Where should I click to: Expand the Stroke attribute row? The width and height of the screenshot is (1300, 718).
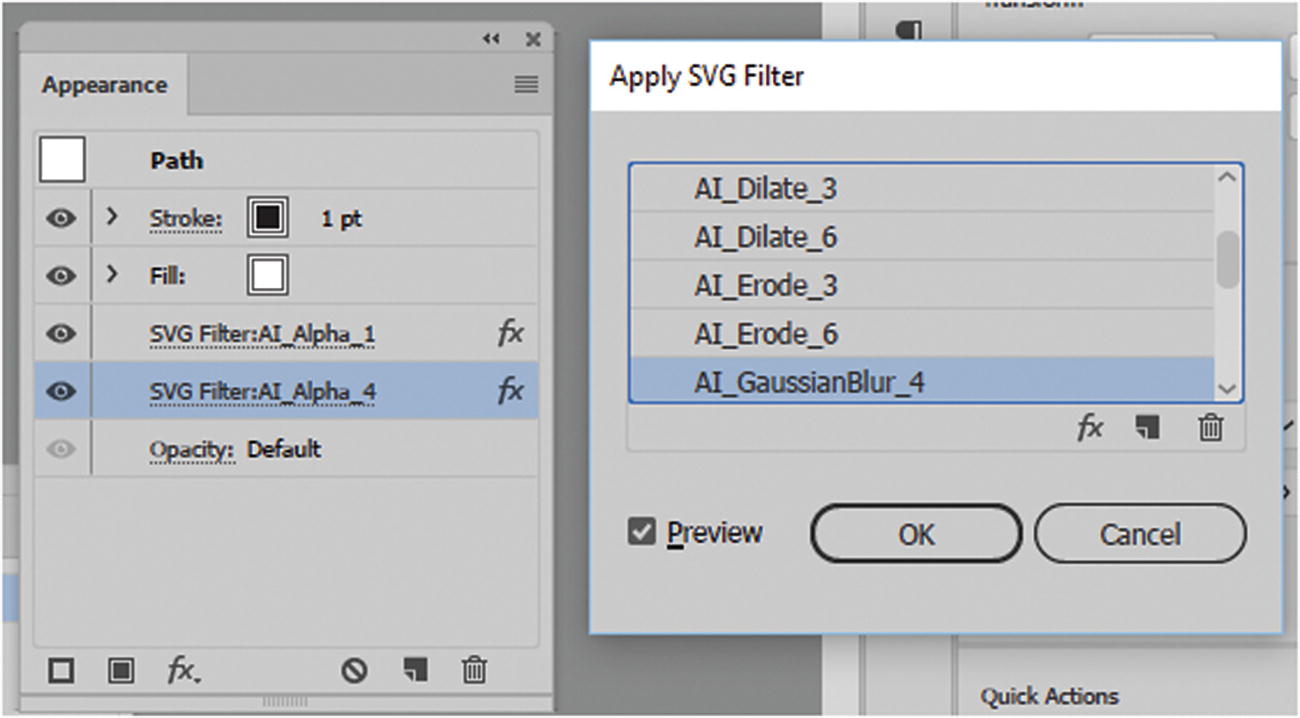tap(112, 216)
